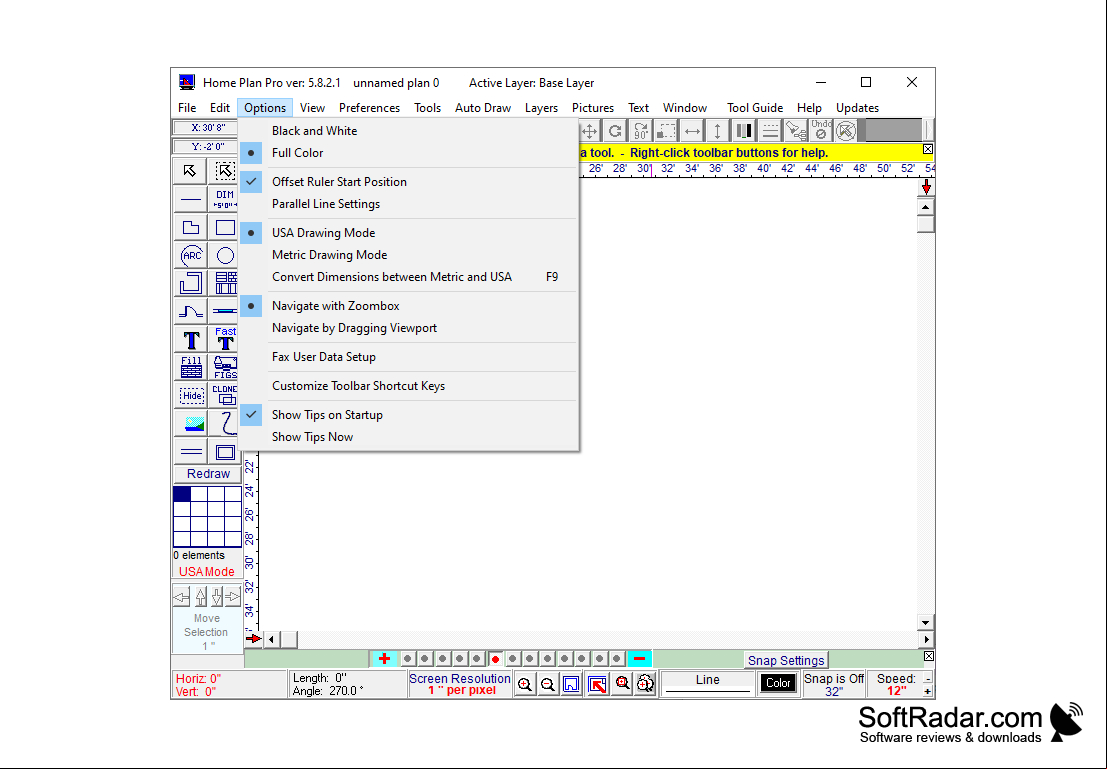Open the Edit menu
1107x769 pixels.
point(220,108)
